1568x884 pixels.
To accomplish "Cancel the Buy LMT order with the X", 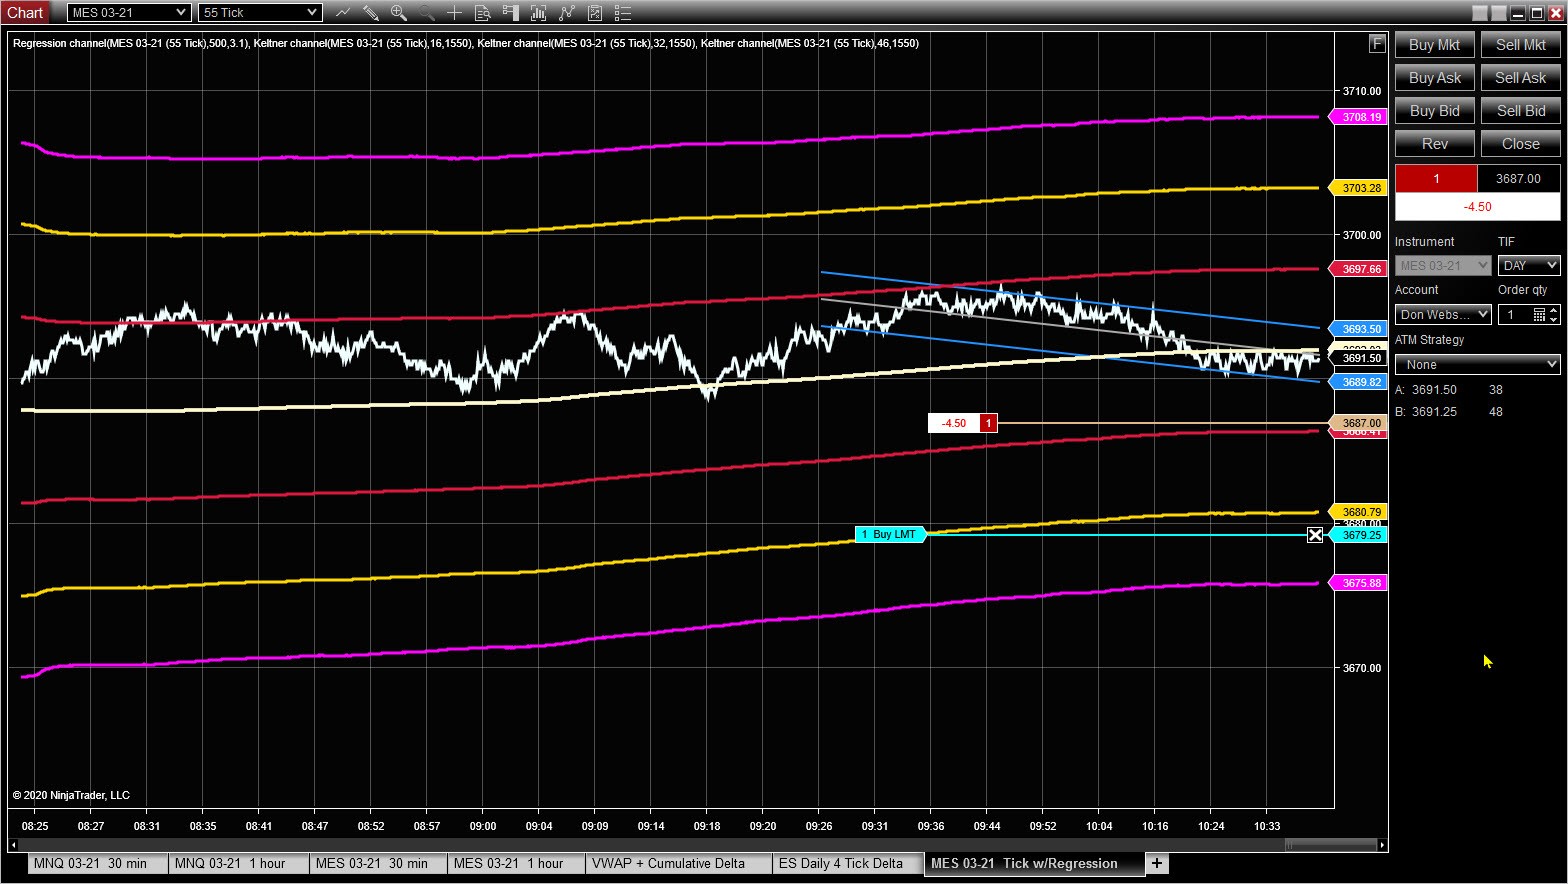I will tap(1315, 535).
